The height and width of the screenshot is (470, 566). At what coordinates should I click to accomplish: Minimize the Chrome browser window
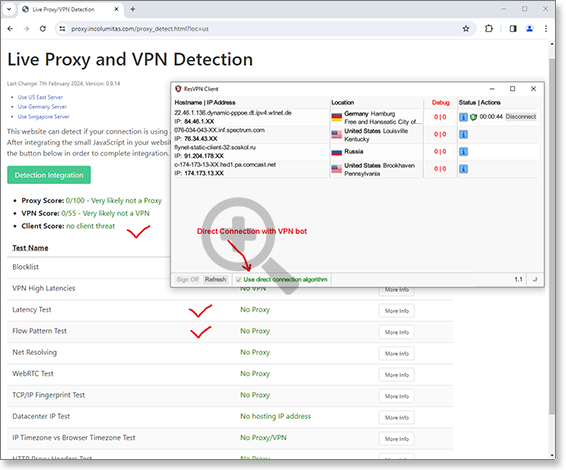[x=504, y=9]
